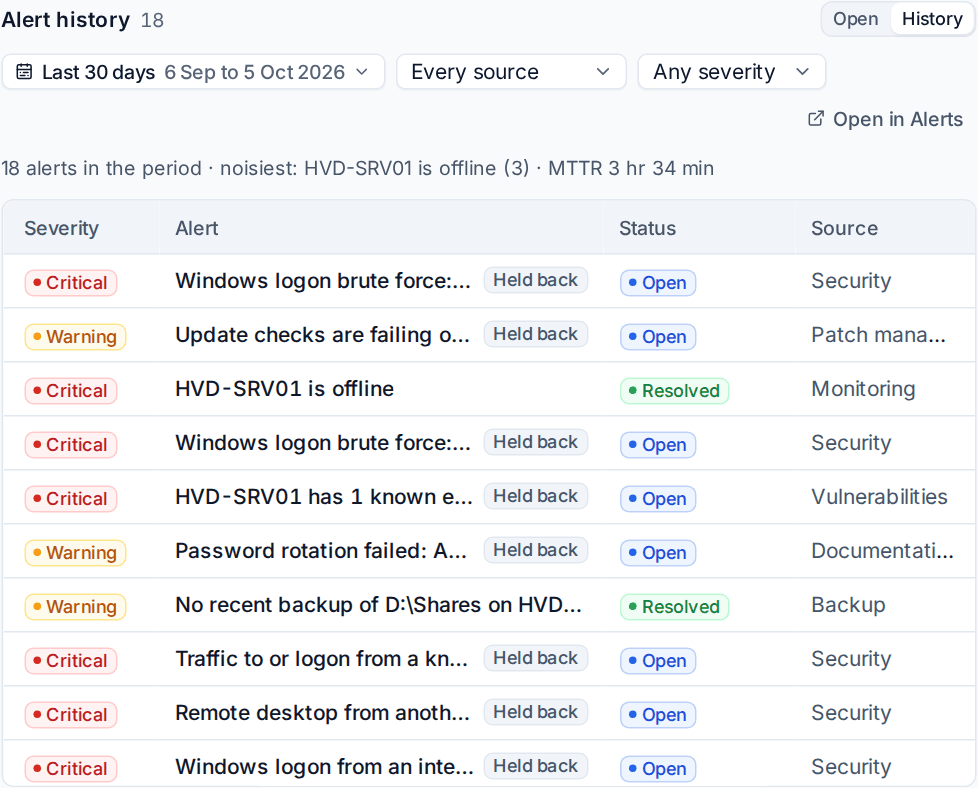Viewport: 978px width, 788px height.
Task: Click Resolved status of HVD-SRV01 is offline
Action: [x=674, y=391]
